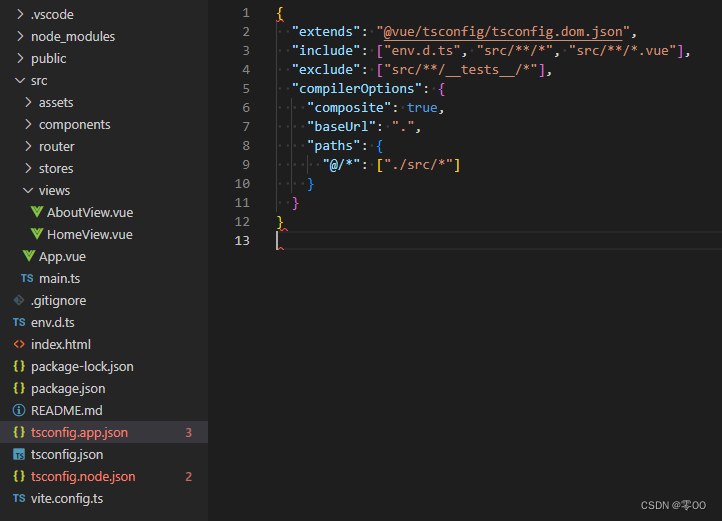Expand the stores folder chevron
Screen dimensions: 722x521
(28, 168)
